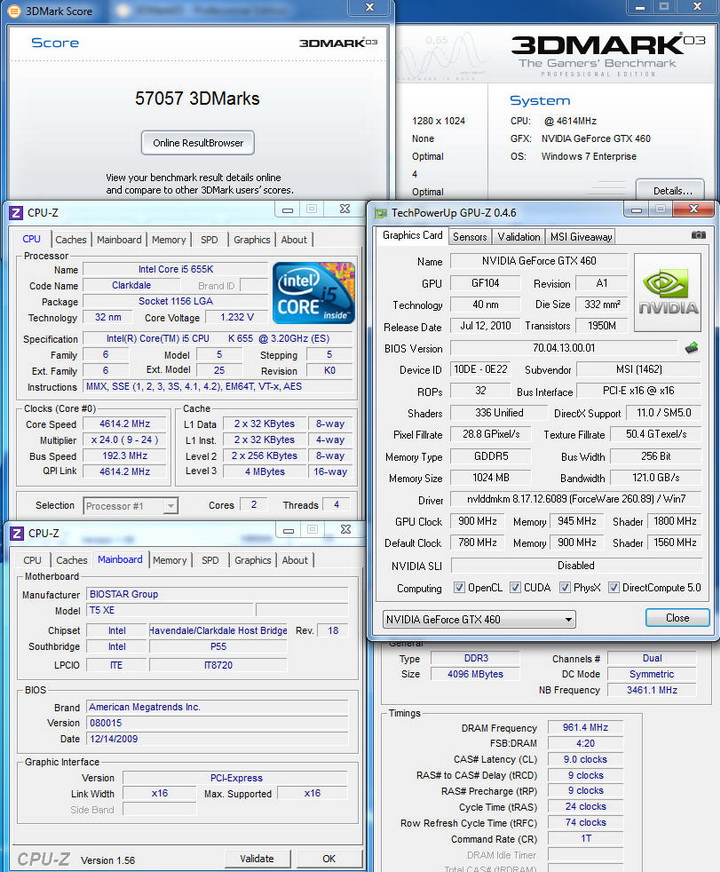Click the GPU Clock 900 MHz field
Viewport: 720px width, 872px height.
(477, 521)
